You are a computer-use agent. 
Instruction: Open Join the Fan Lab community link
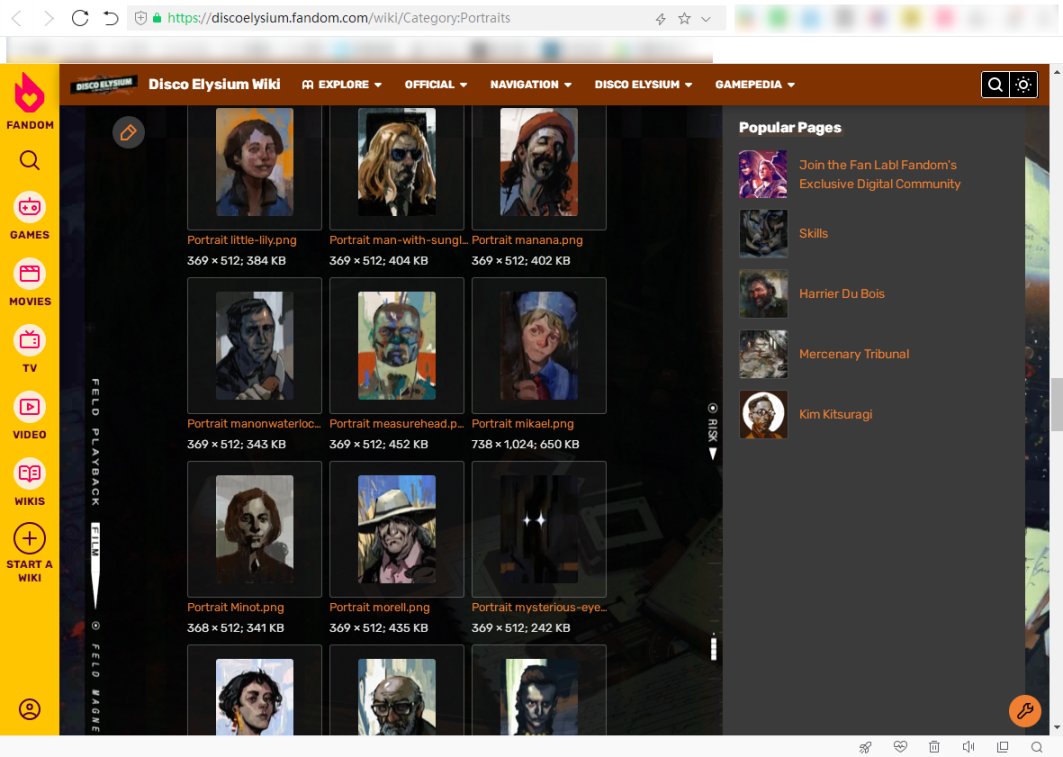pos(880,174)
